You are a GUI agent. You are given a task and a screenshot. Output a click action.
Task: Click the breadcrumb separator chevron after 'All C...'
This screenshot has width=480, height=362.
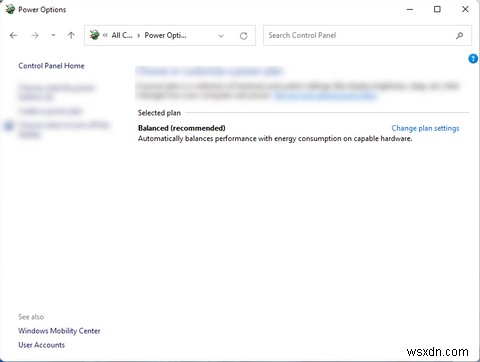tap(138, 35)
